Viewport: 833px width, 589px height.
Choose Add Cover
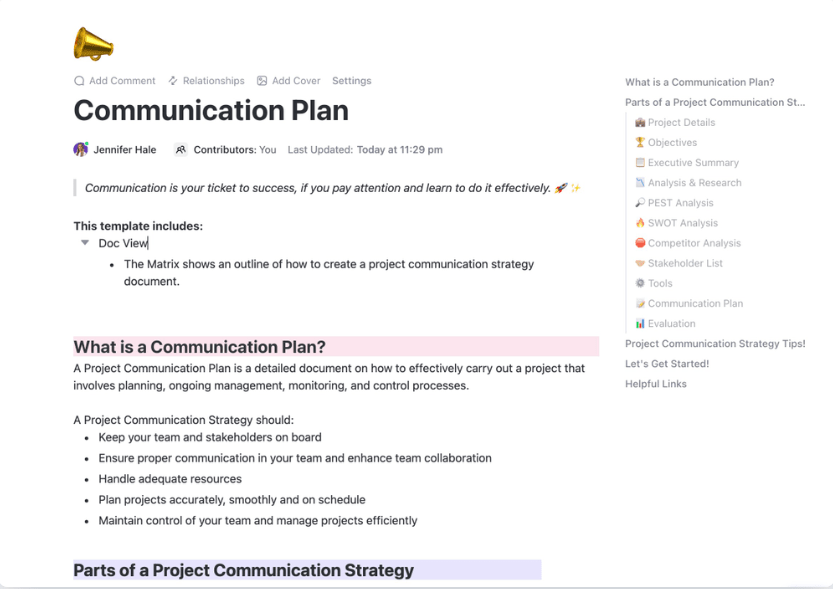pyautogui.click(x=288, y=81)
